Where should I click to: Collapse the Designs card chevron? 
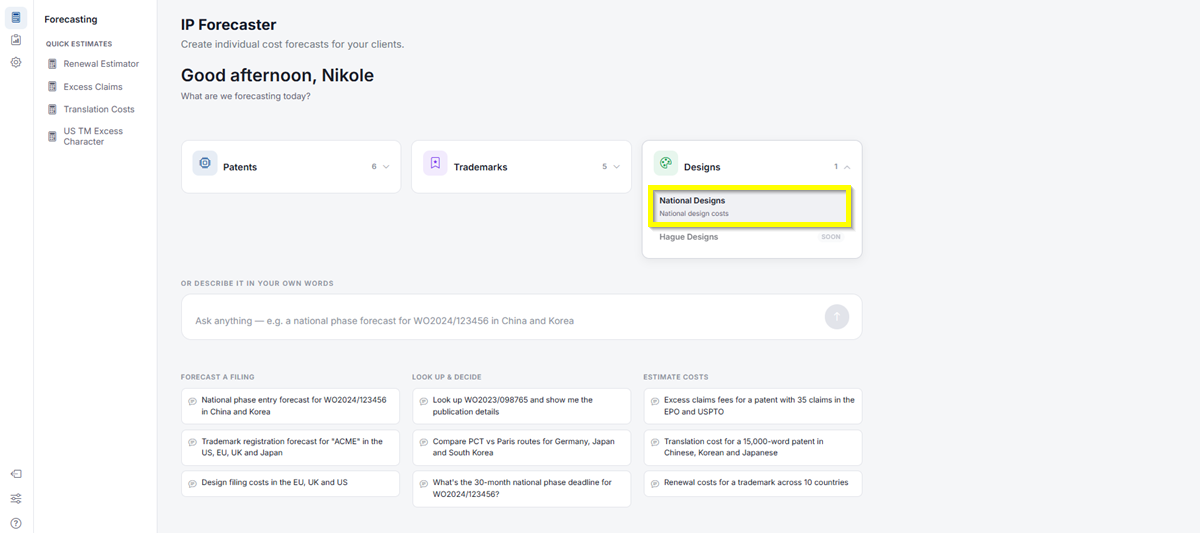point(848,167)
